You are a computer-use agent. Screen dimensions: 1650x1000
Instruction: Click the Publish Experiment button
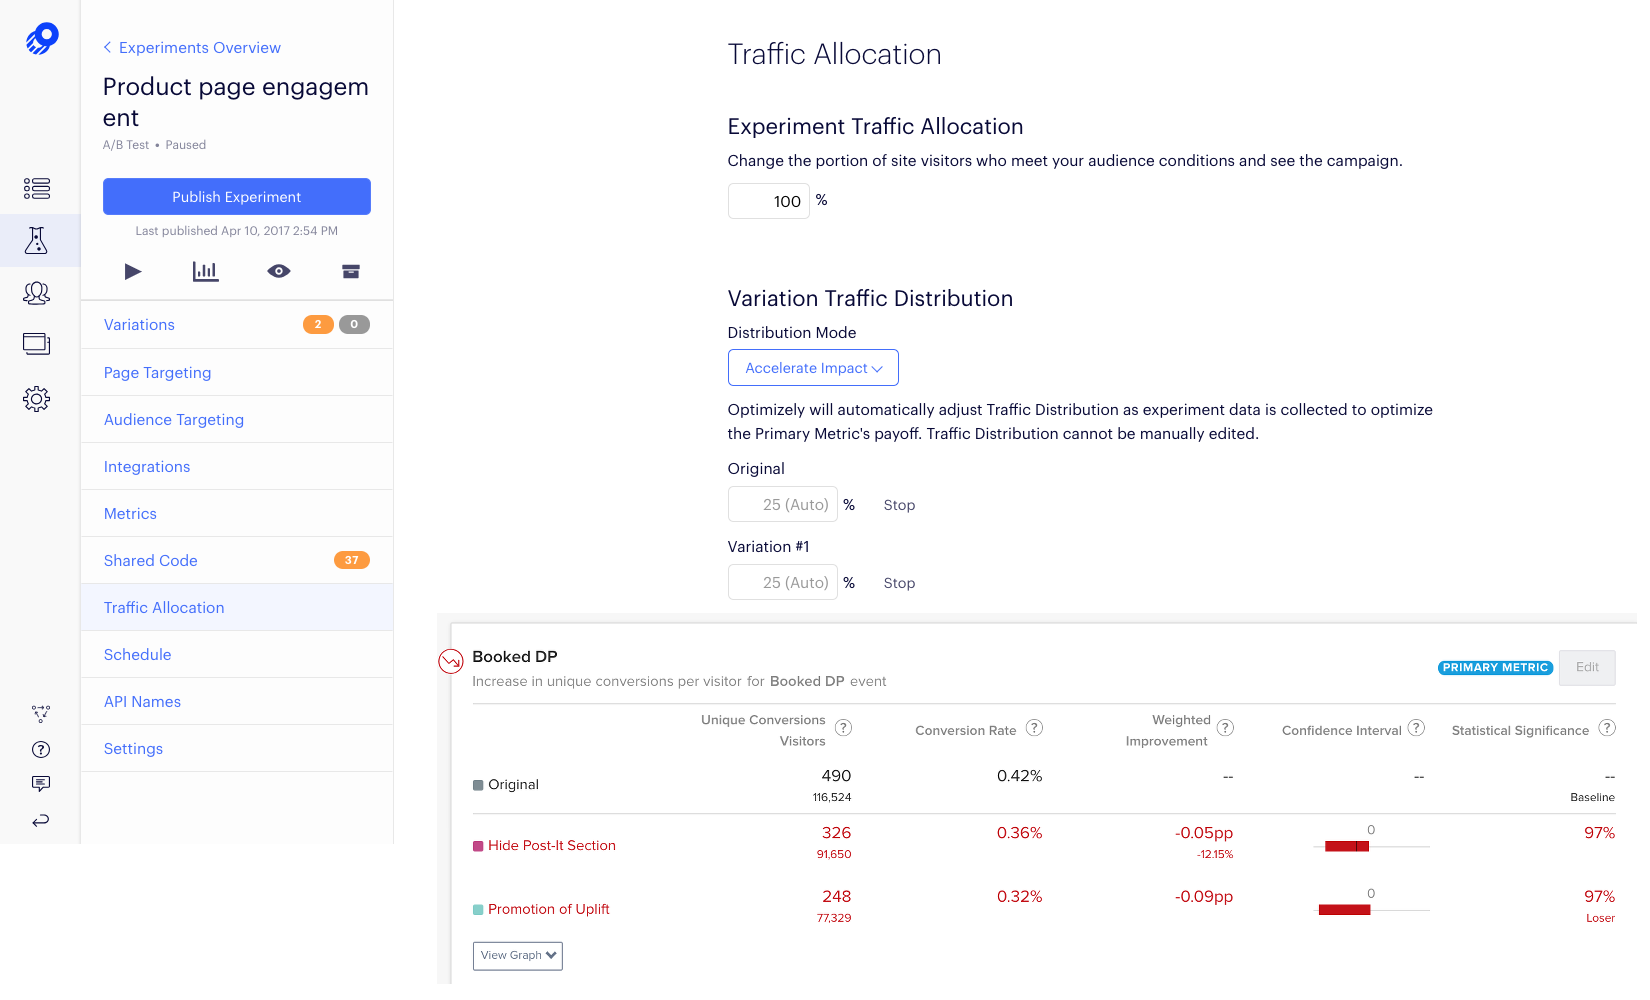237,196
